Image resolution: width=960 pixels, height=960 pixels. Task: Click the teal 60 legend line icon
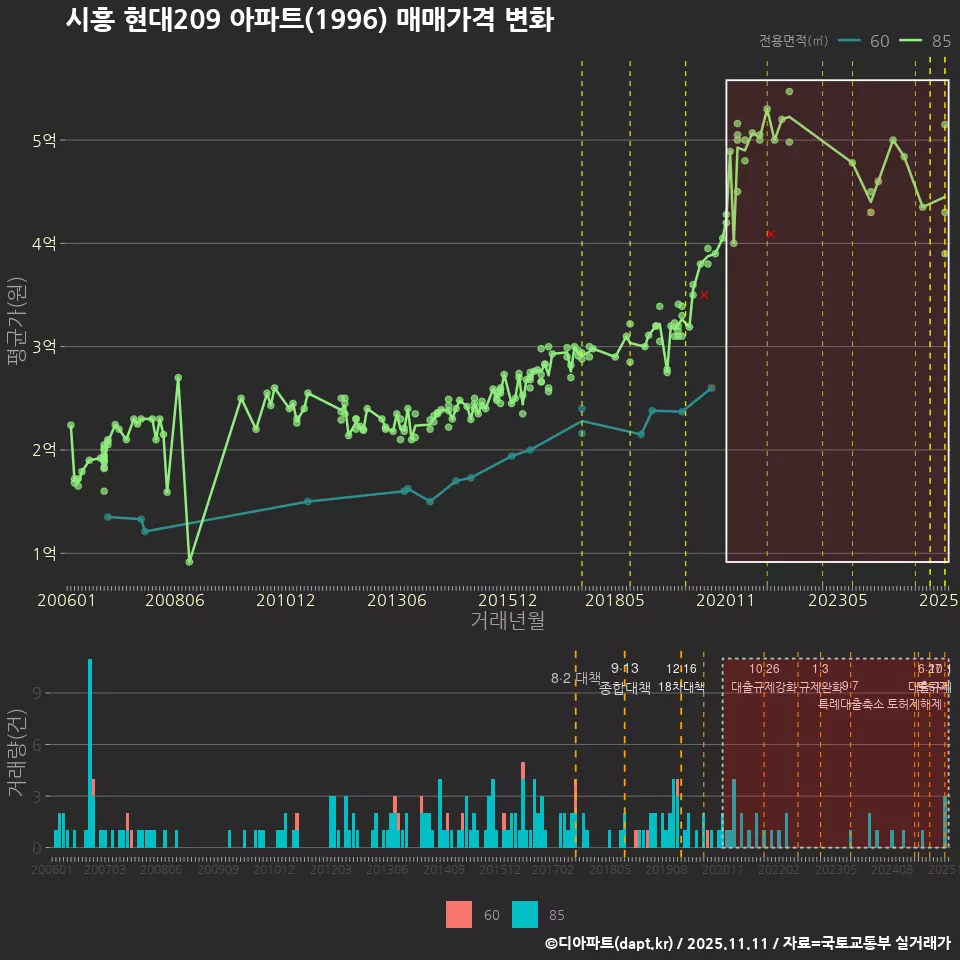(x=849, y=42)
